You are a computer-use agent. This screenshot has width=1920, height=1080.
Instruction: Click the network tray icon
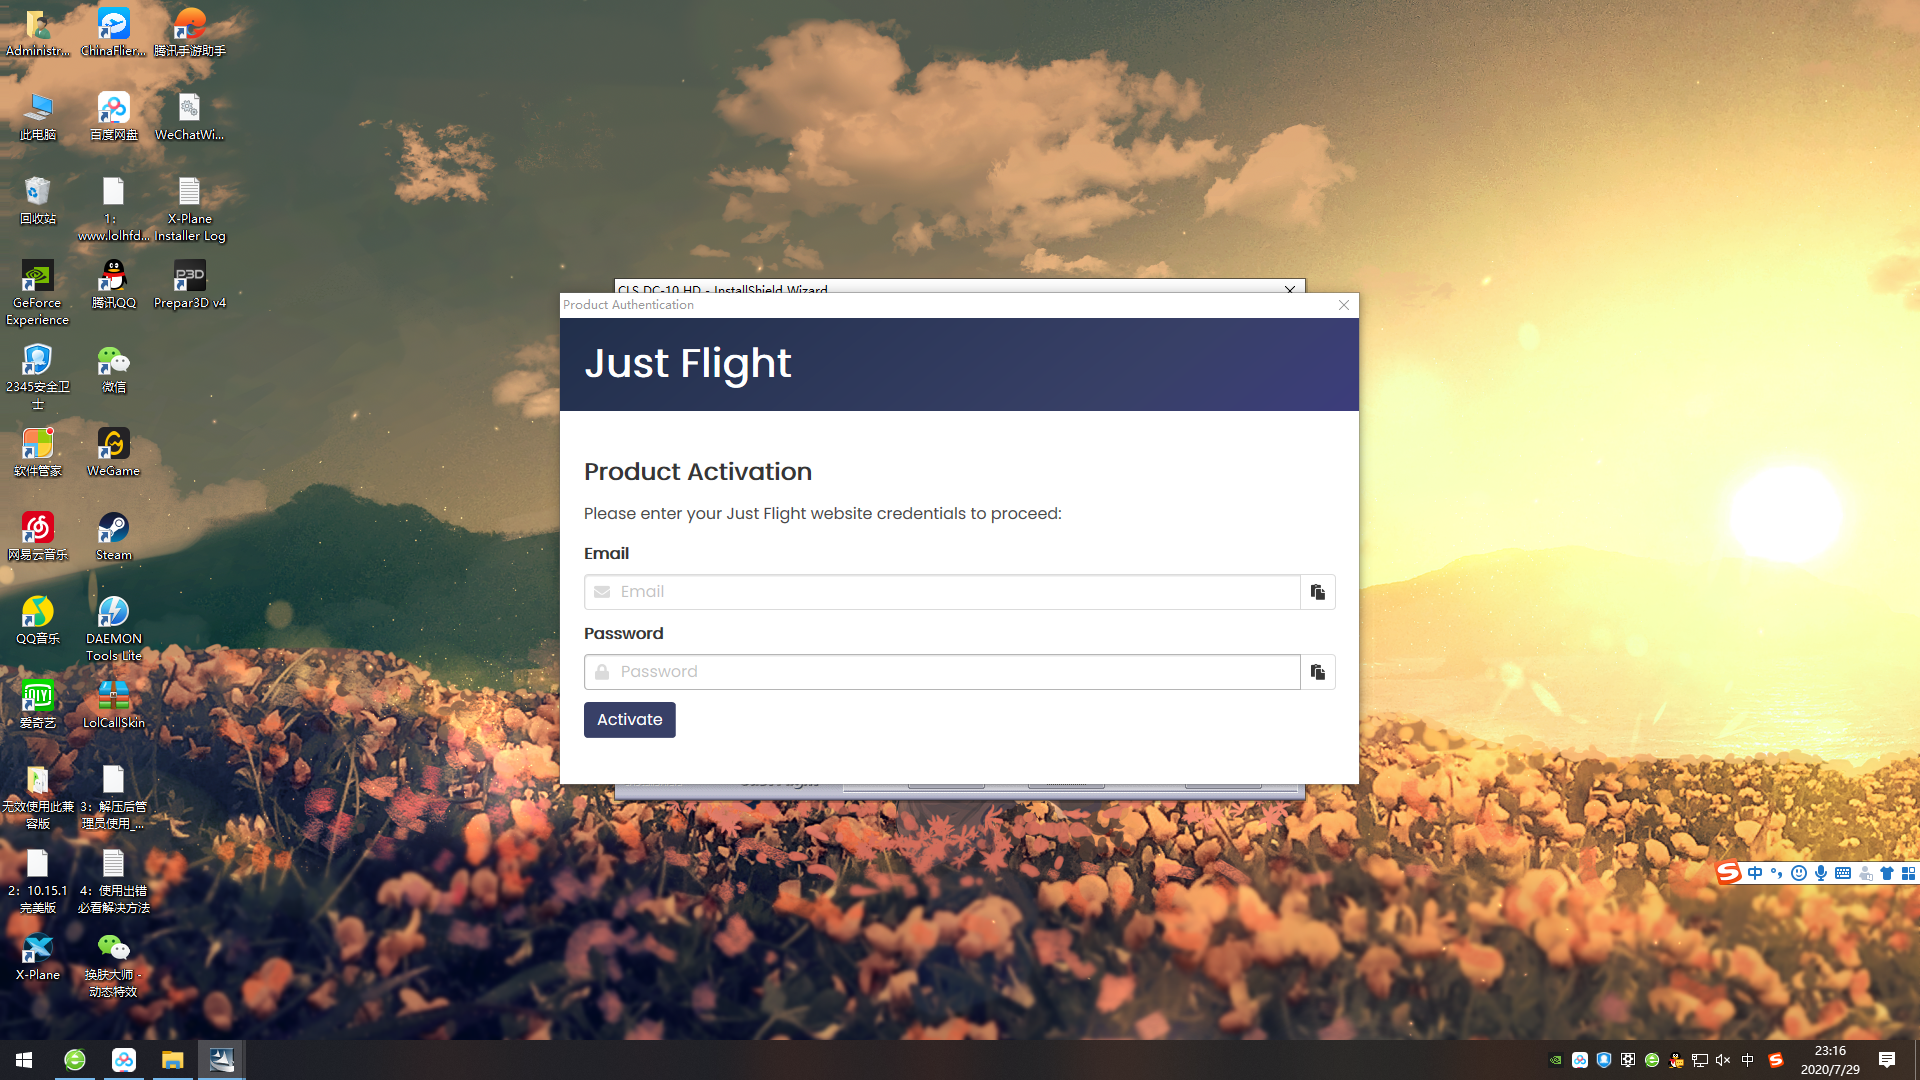tap(1700, 1060)
